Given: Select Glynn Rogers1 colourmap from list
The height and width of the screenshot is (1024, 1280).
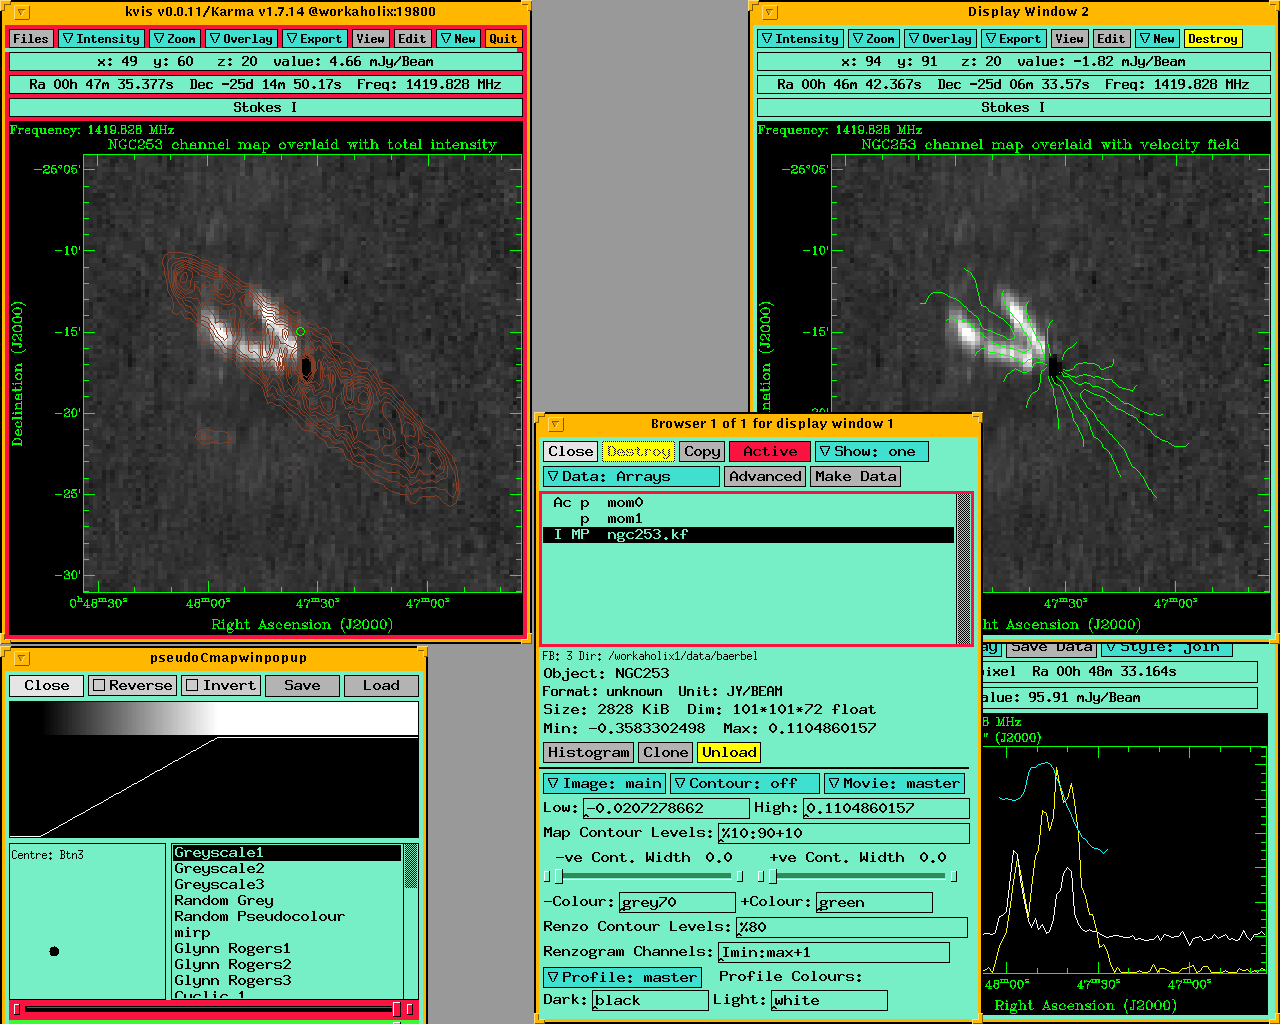Looking at the screenshot, I should [232, 949].
